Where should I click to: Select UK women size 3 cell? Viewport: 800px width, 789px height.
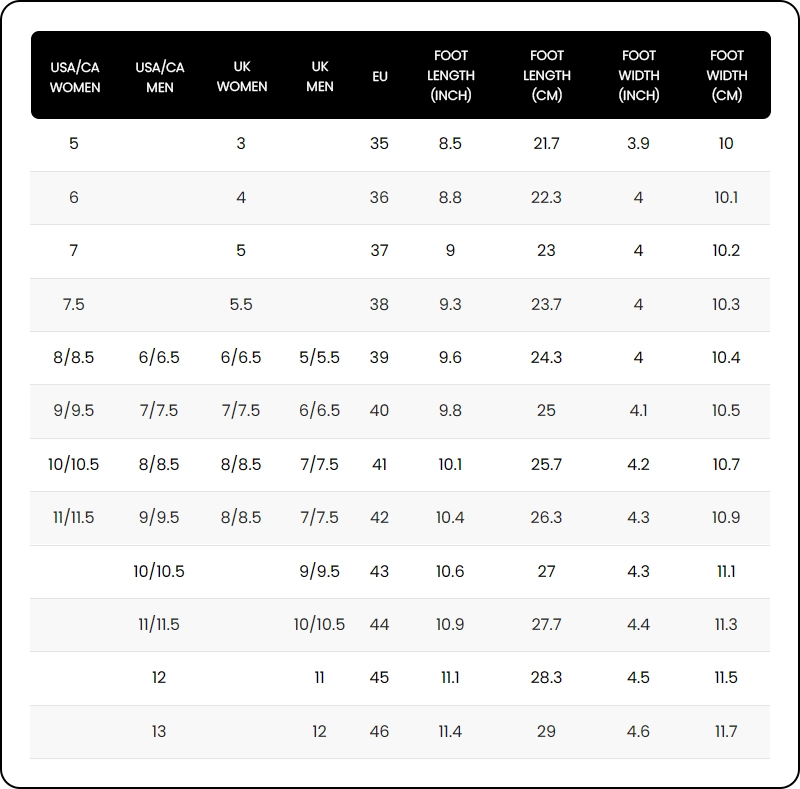(241, 144)
